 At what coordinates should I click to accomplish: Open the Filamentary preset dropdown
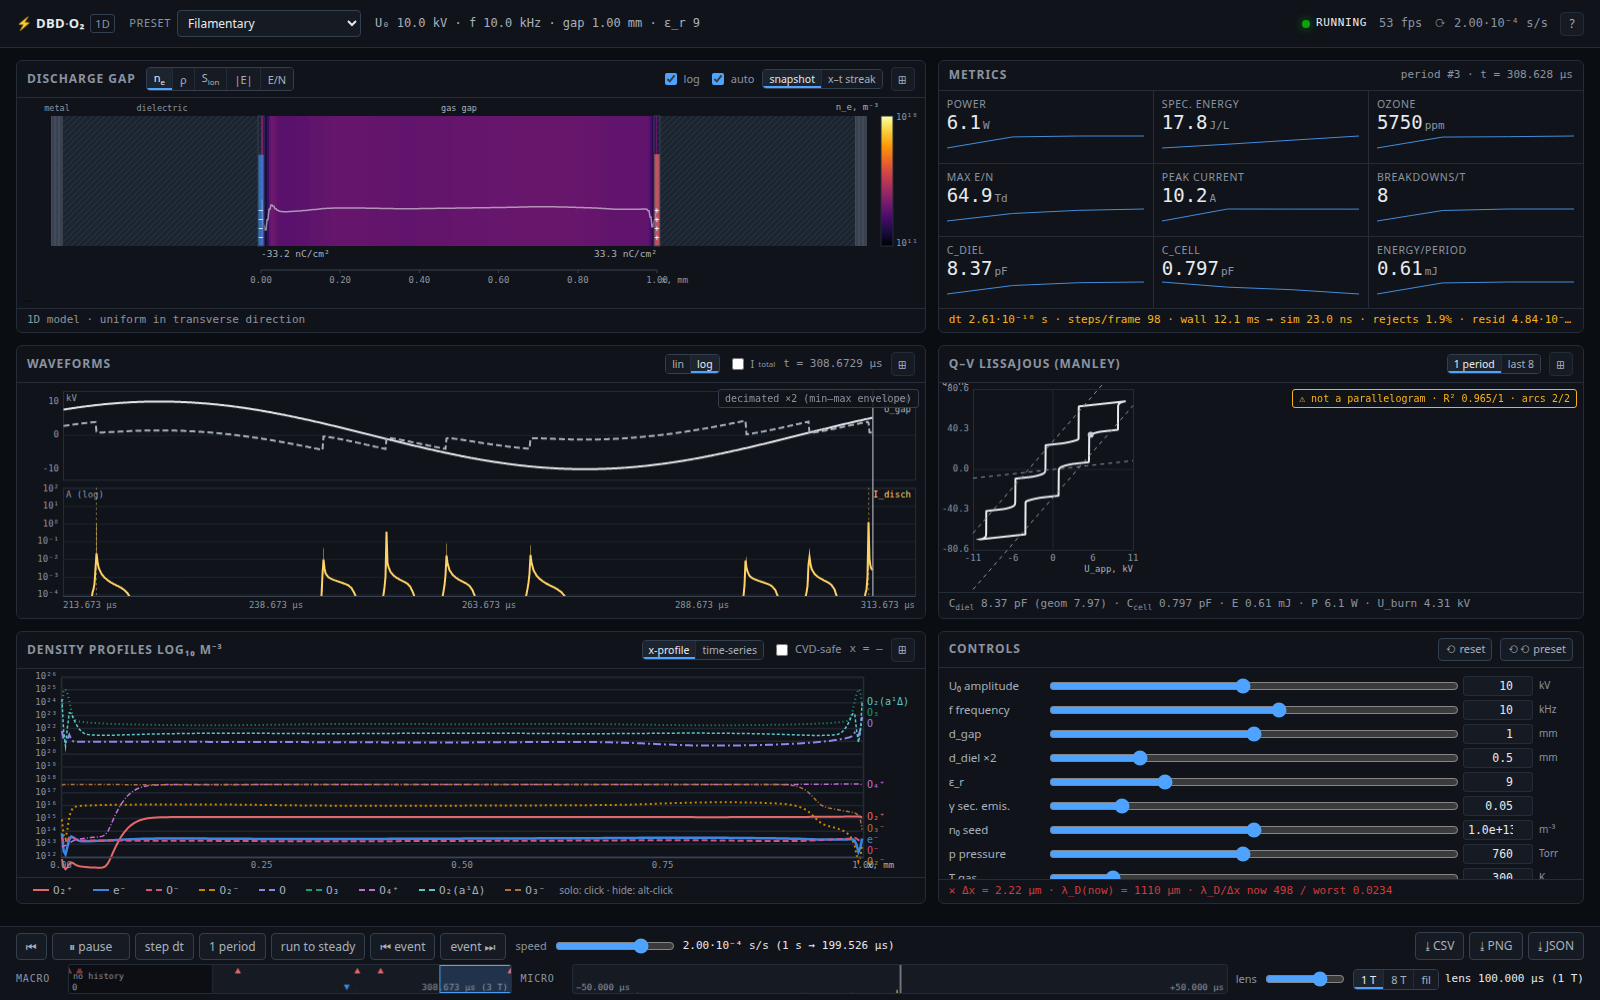pos(269,23)
